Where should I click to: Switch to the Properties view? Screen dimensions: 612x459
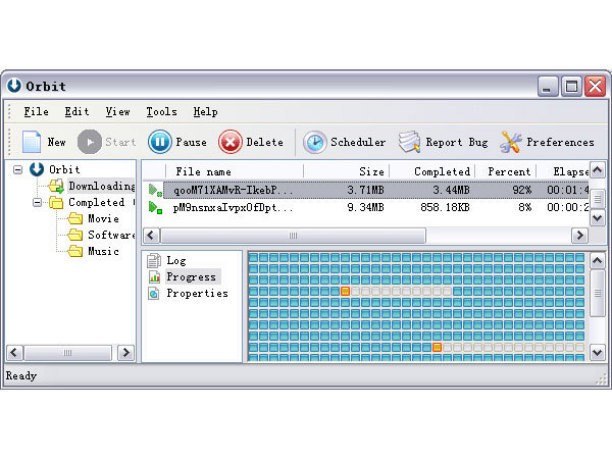pos(197,293)
